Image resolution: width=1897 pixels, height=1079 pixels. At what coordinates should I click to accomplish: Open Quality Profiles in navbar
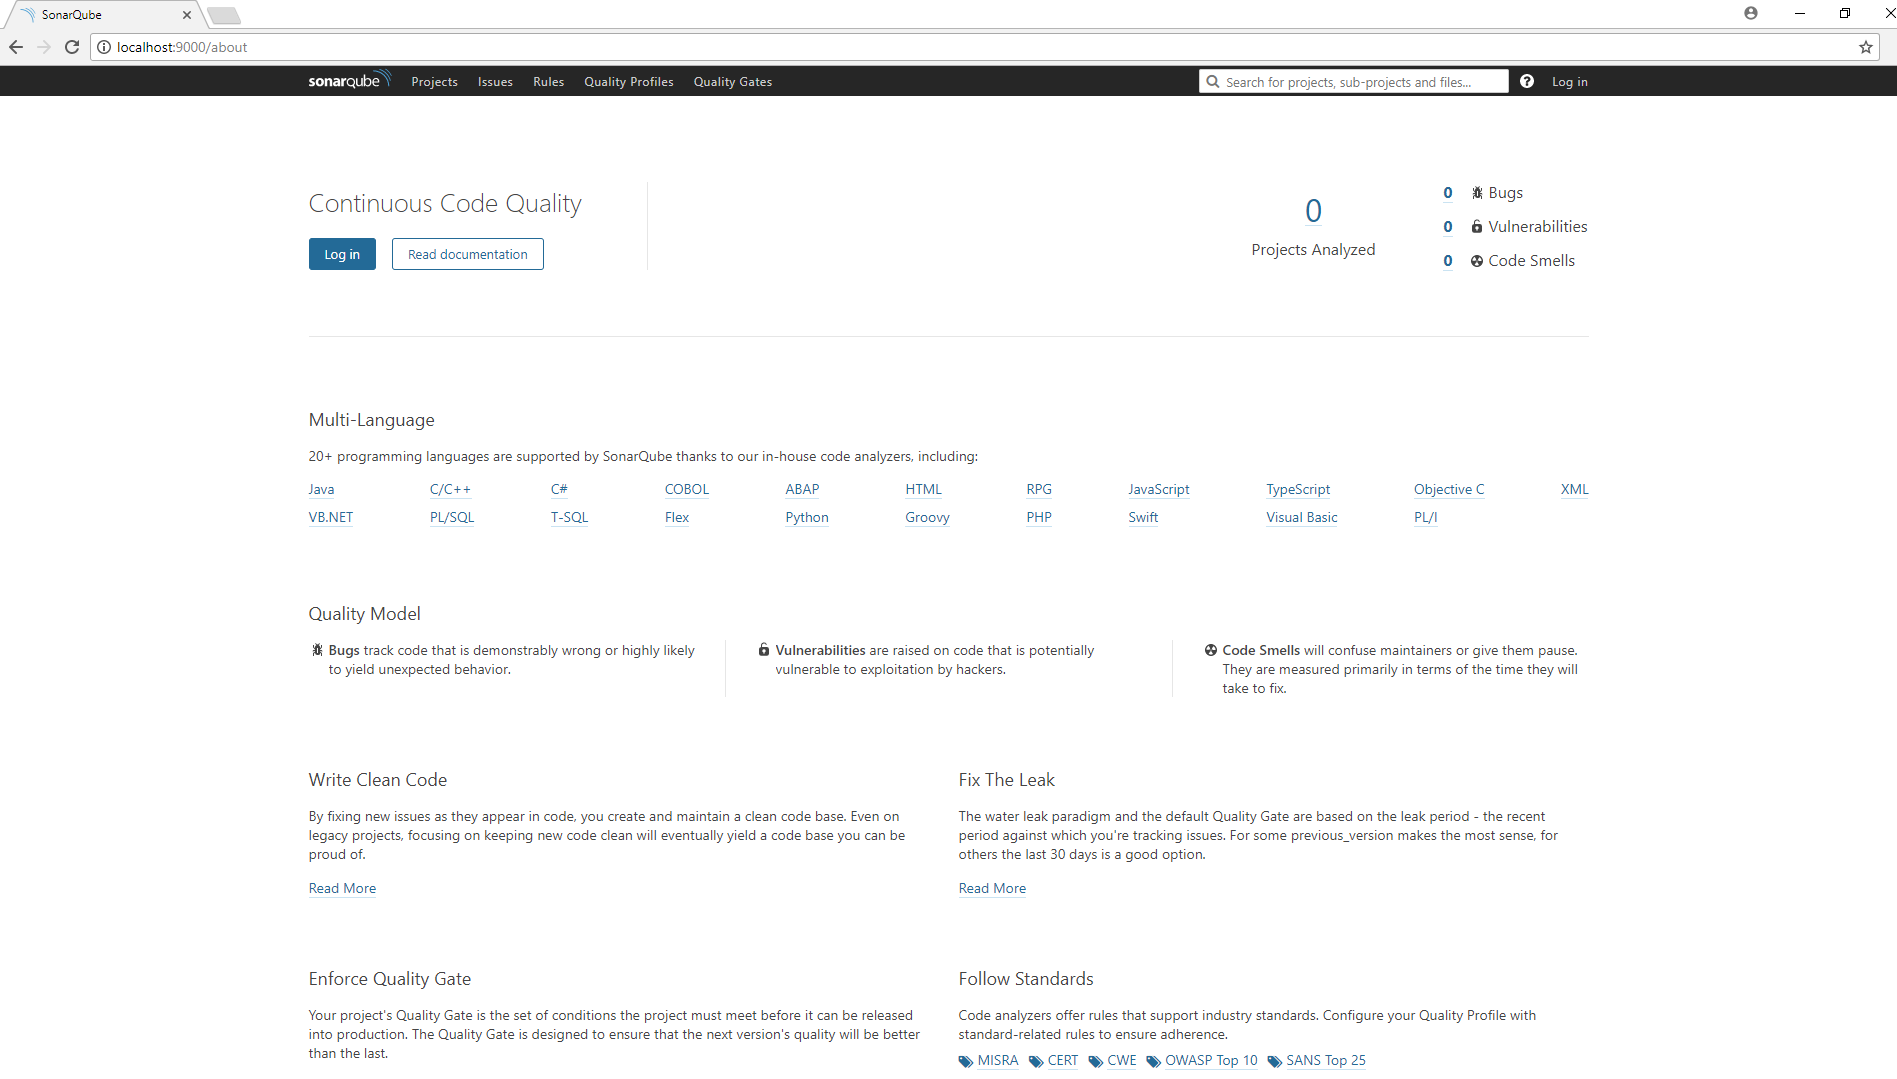[629, 82]
